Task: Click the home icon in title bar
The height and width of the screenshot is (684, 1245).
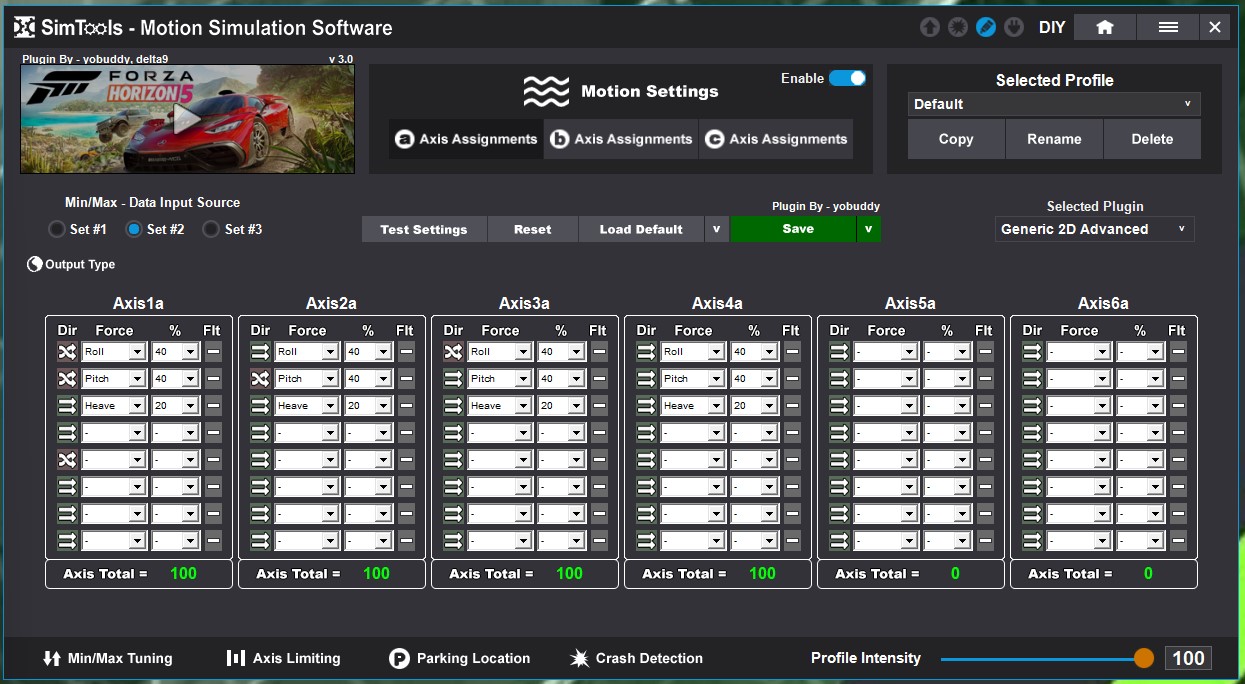Action: [1104, 27]
